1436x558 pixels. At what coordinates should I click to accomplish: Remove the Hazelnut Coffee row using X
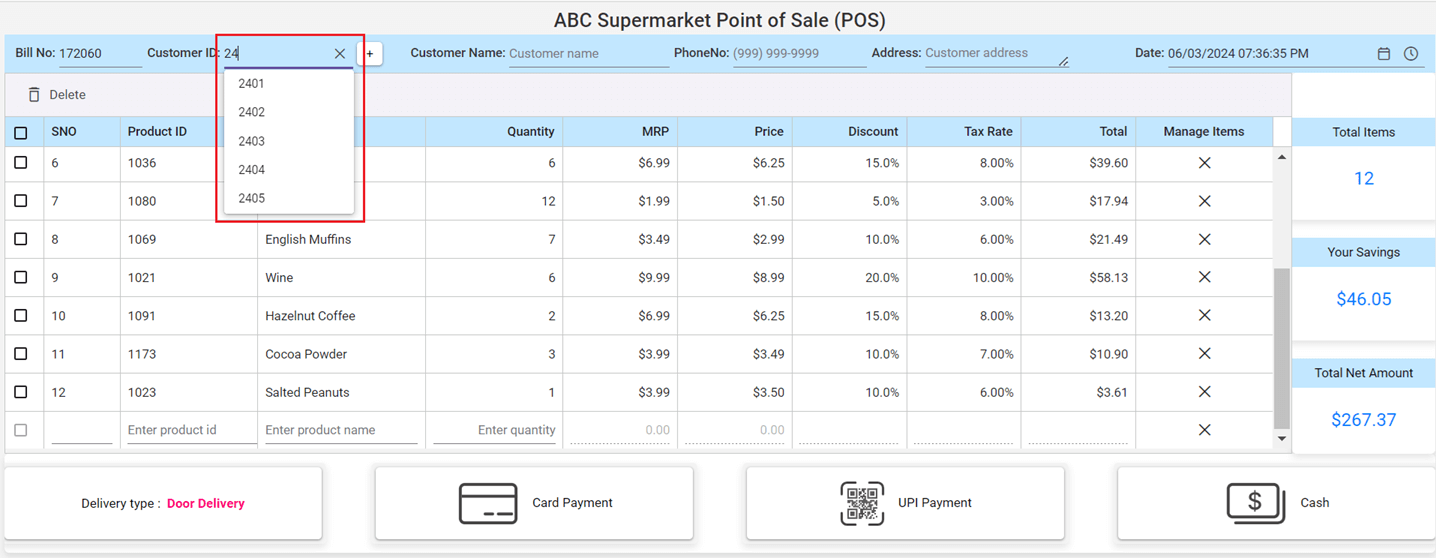pyautogui.click(x=1204, y=316)
